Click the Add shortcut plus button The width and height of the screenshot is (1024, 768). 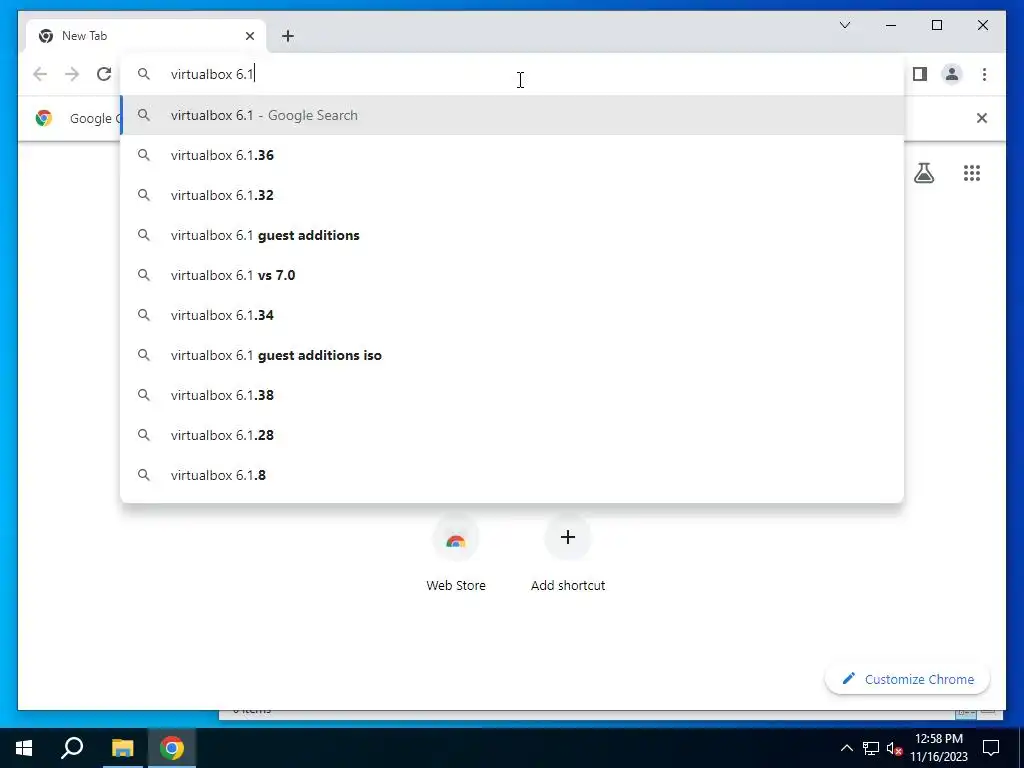click(568, 537)
